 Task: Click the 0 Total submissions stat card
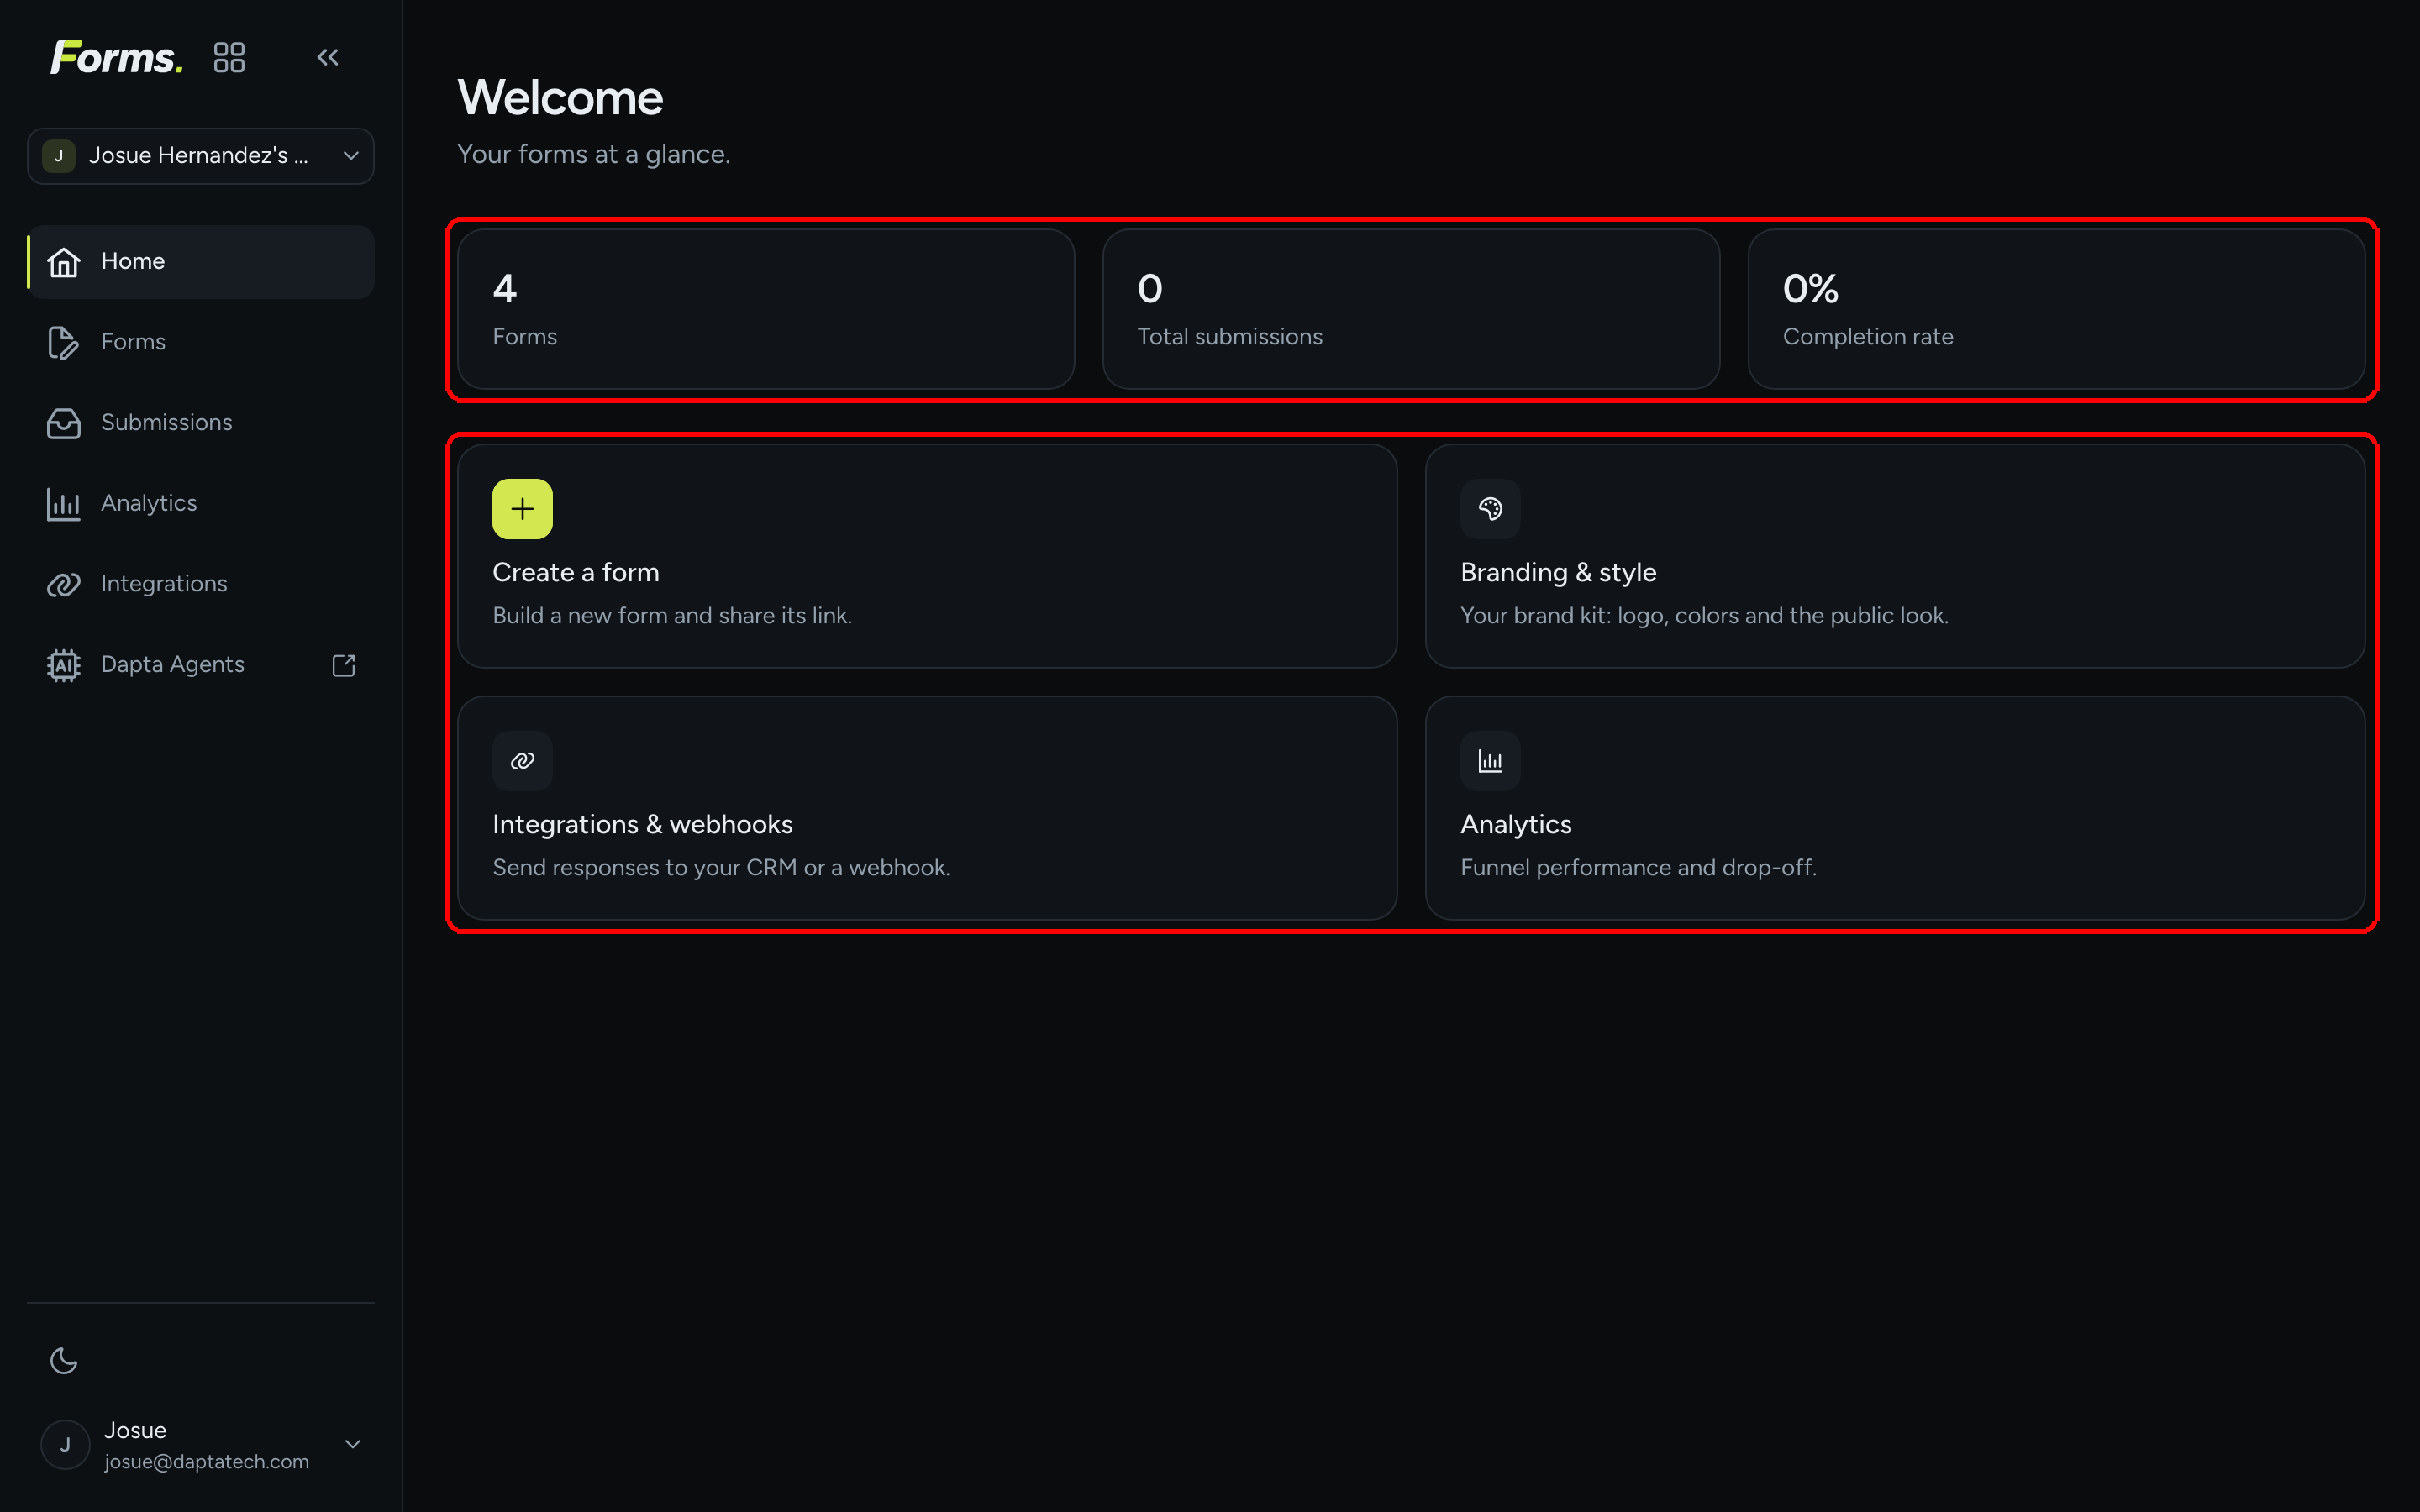(1411, 309)
